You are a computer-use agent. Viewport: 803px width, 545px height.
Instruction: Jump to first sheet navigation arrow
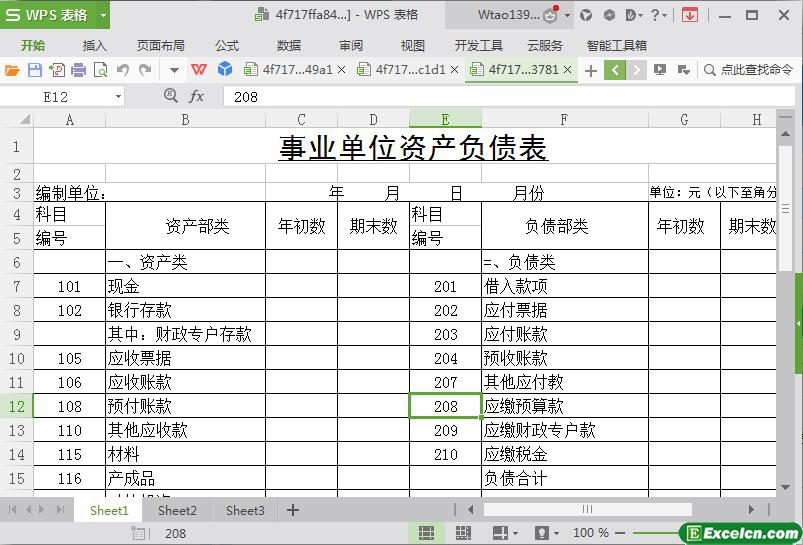12,510
